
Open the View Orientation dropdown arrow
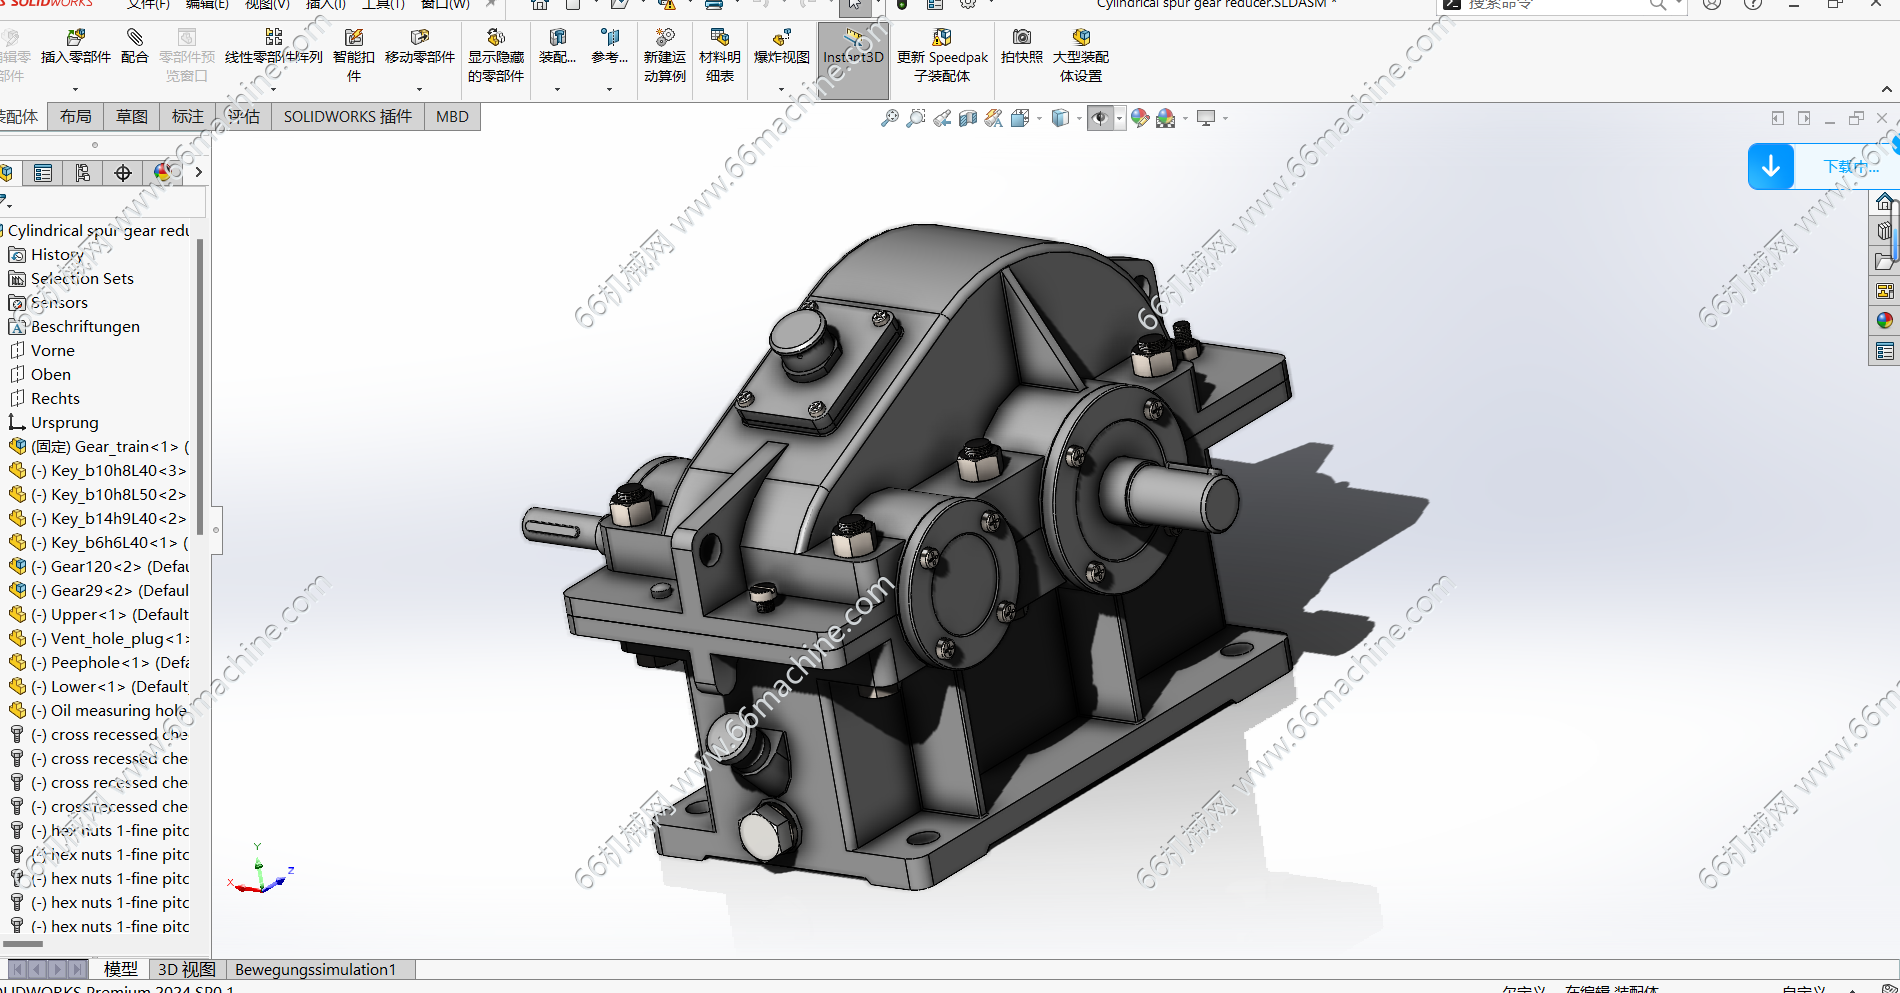click(x=1039, y=119)
